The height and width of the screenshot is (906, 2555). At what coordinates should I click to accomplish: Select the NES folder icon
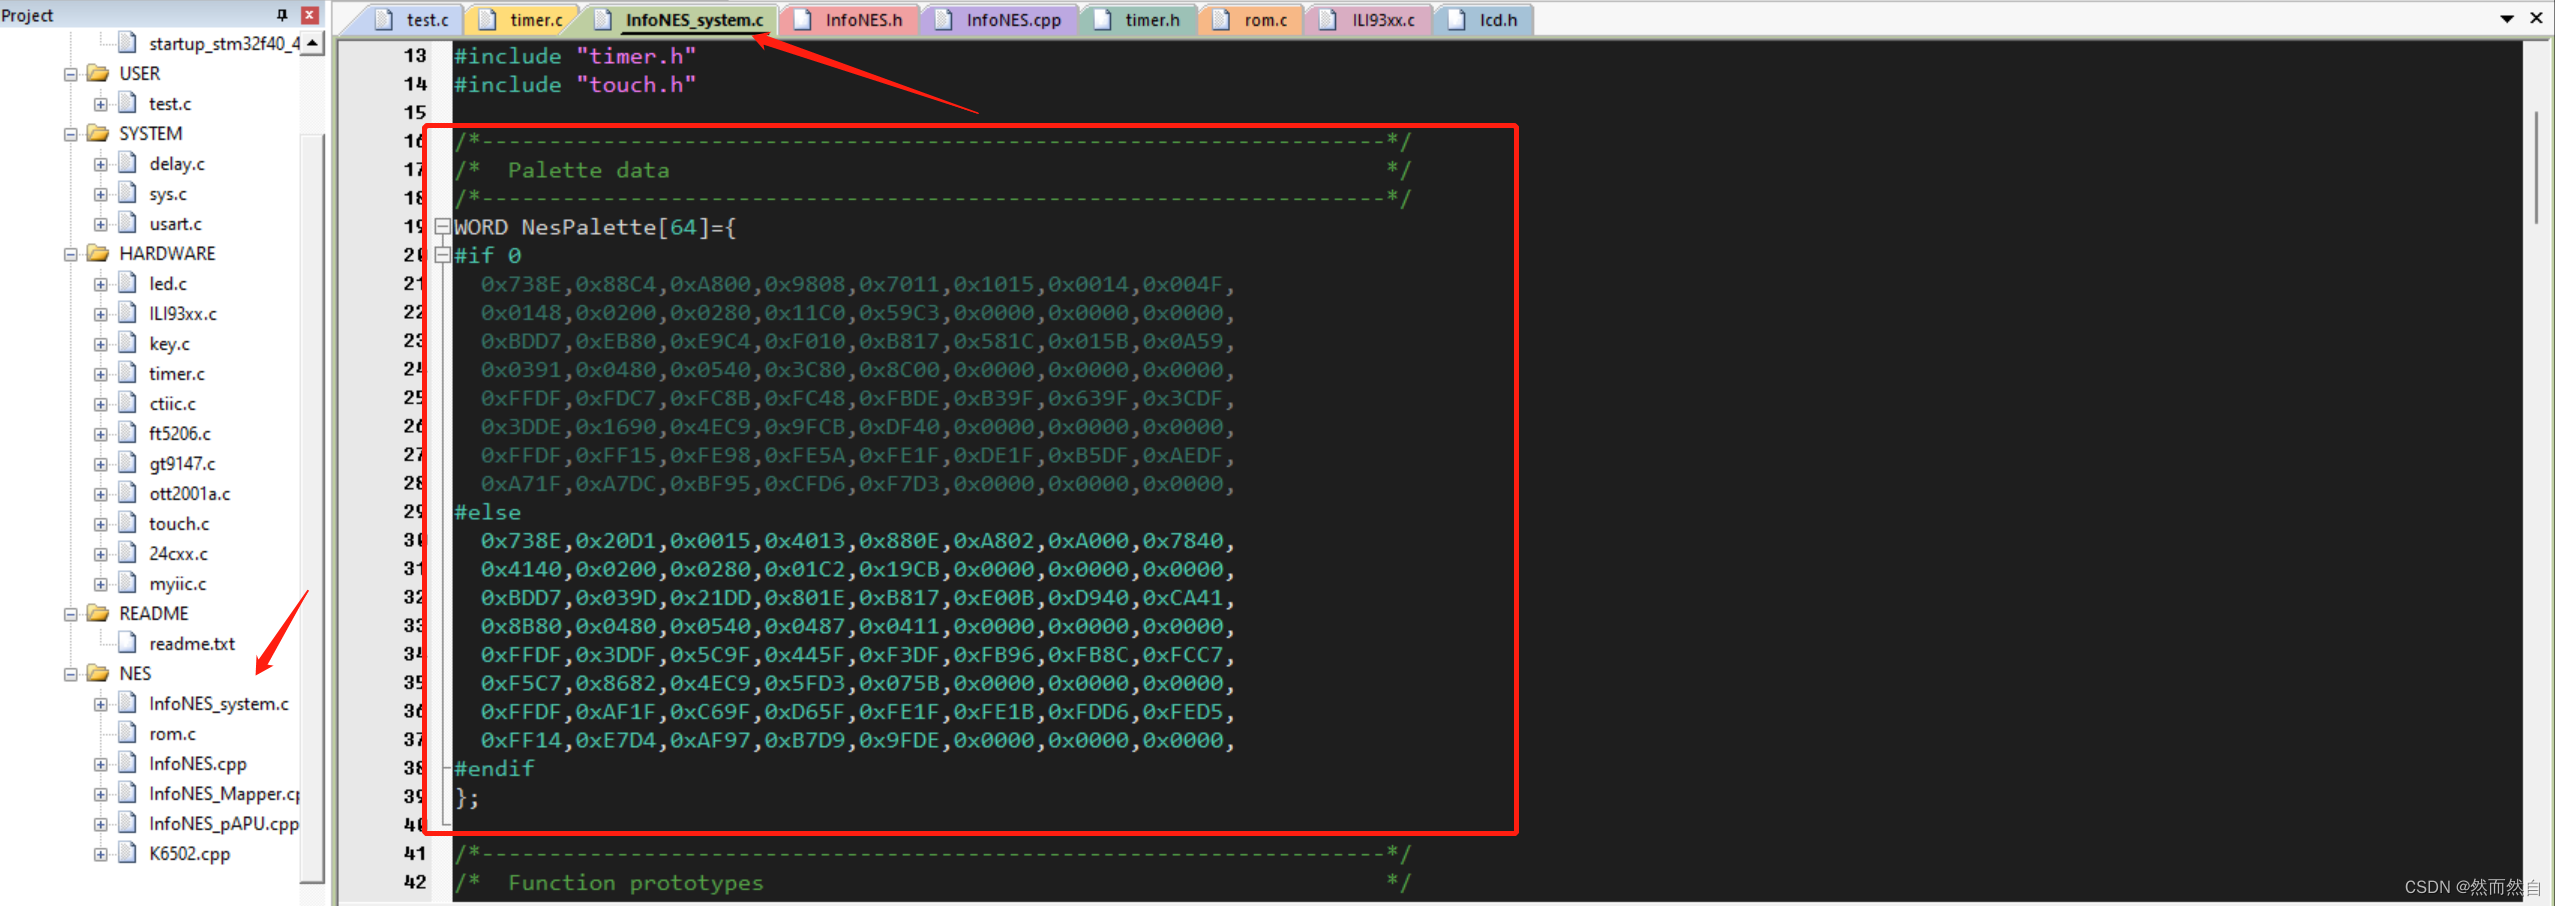[x=98, y=673]
